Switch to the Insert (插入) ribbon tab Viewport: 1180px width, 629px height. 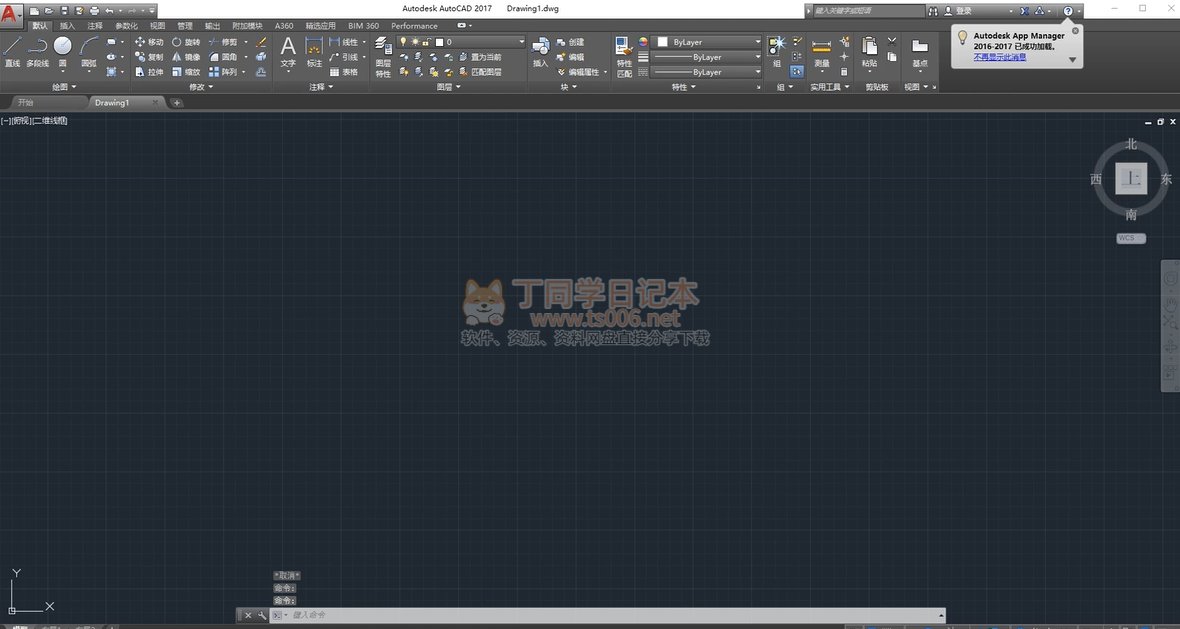click(67, 26)
